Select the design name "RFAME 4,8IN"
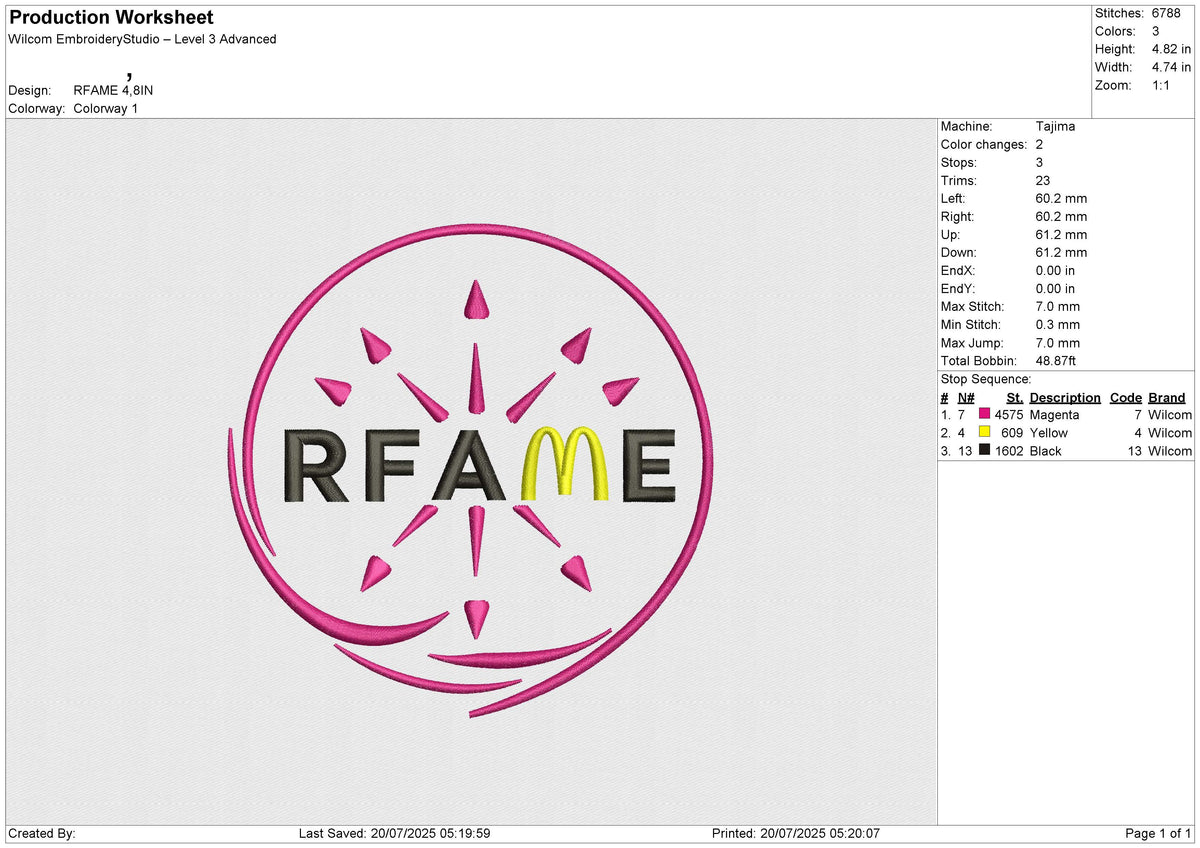Image resolution: width=1200 pixels, height=848 pixels. click(114, 90)
